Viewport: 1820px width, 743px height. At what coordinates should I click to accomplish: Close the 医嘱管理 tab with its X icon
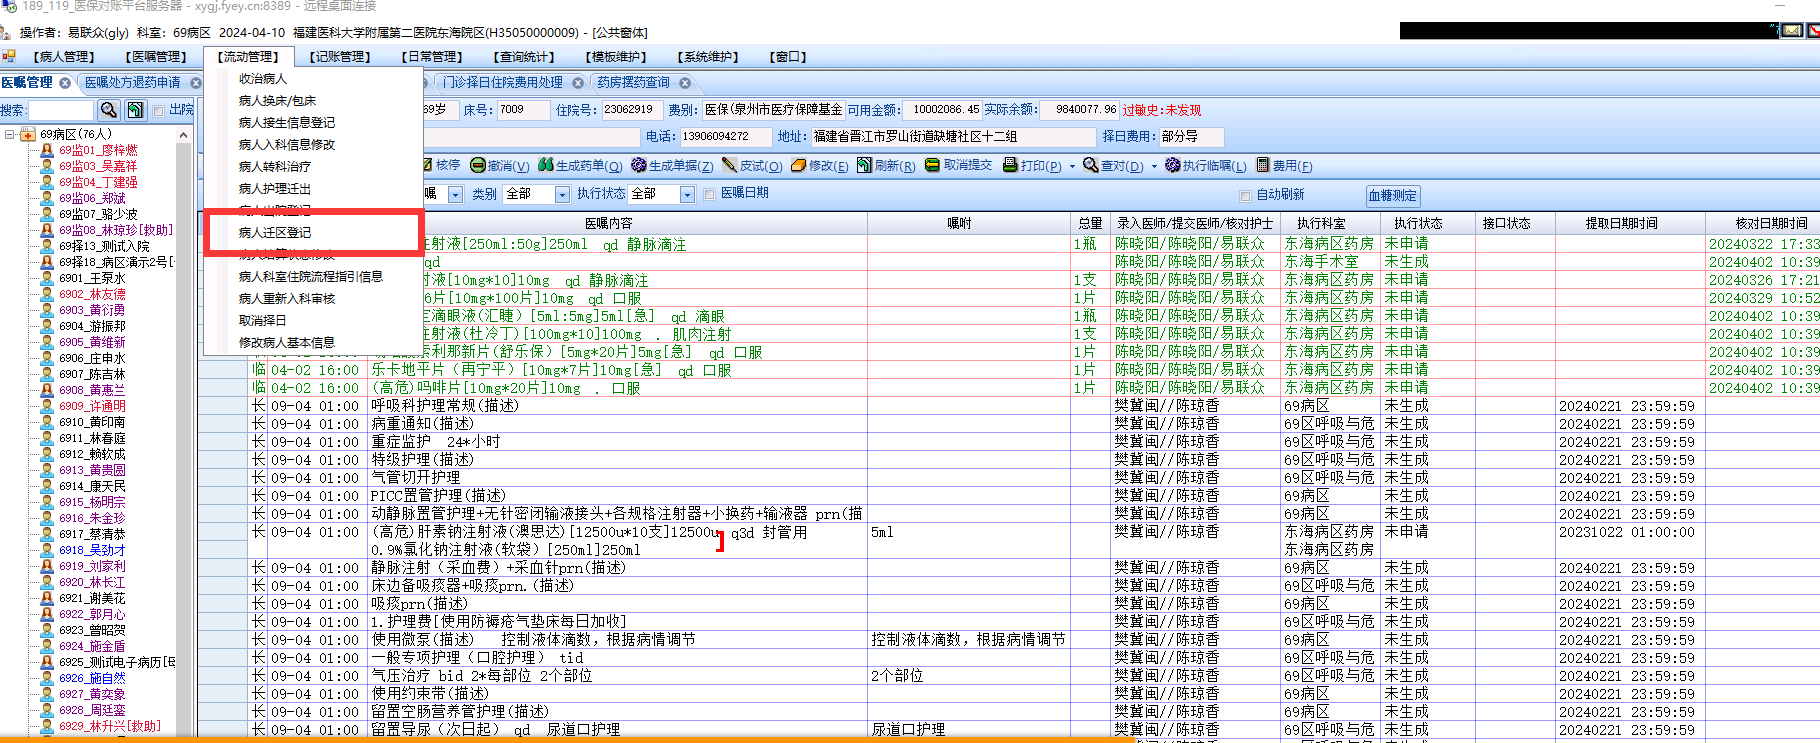coord(65,83)
